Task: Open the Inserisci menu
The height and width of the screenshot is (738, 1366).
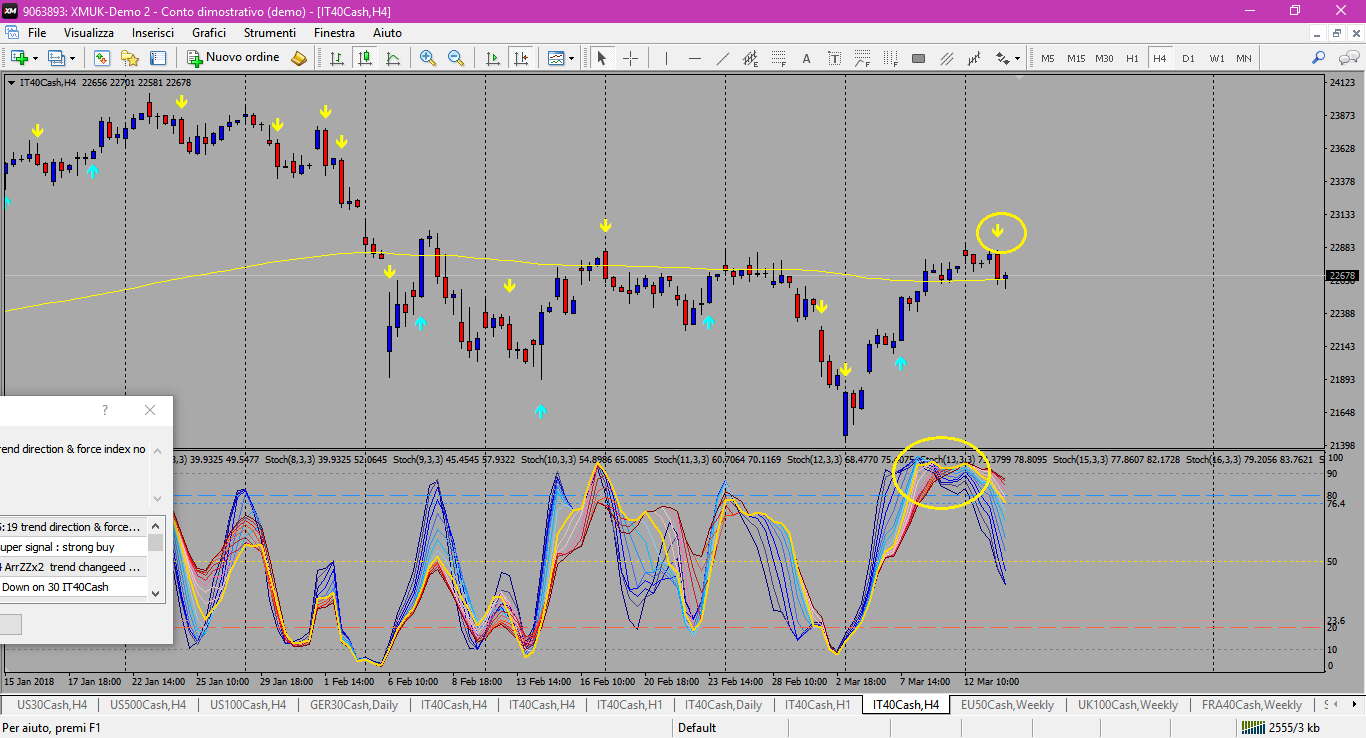Action: point(153,33)
